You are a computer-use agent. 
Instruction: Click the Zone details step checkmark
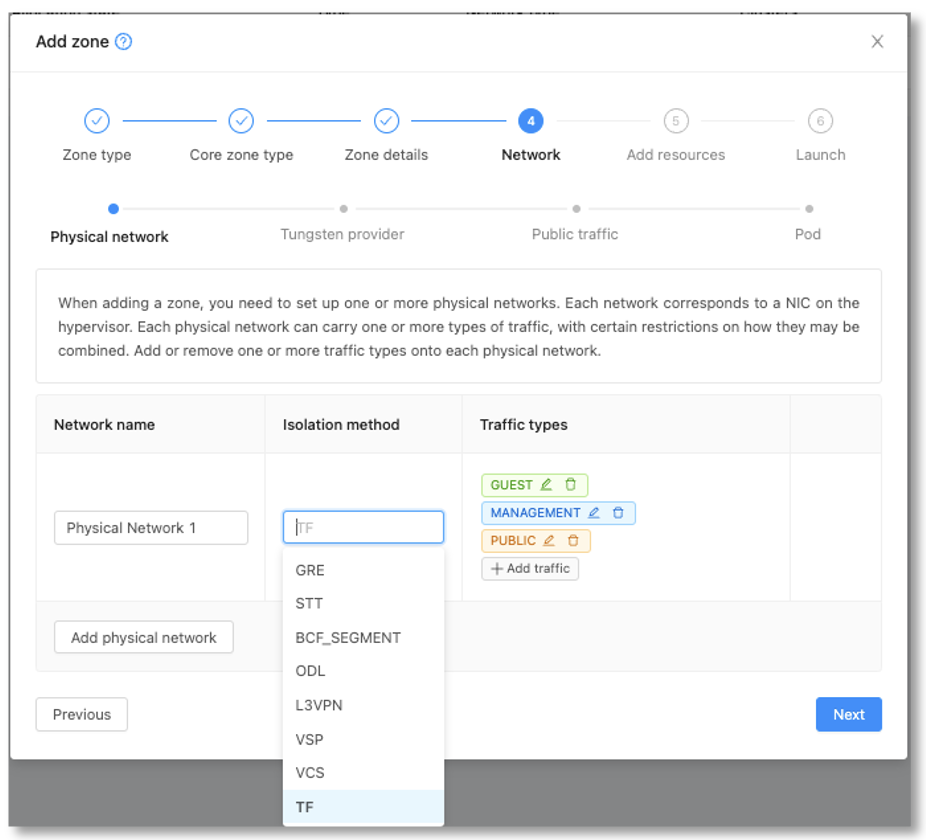coord(386,121)
